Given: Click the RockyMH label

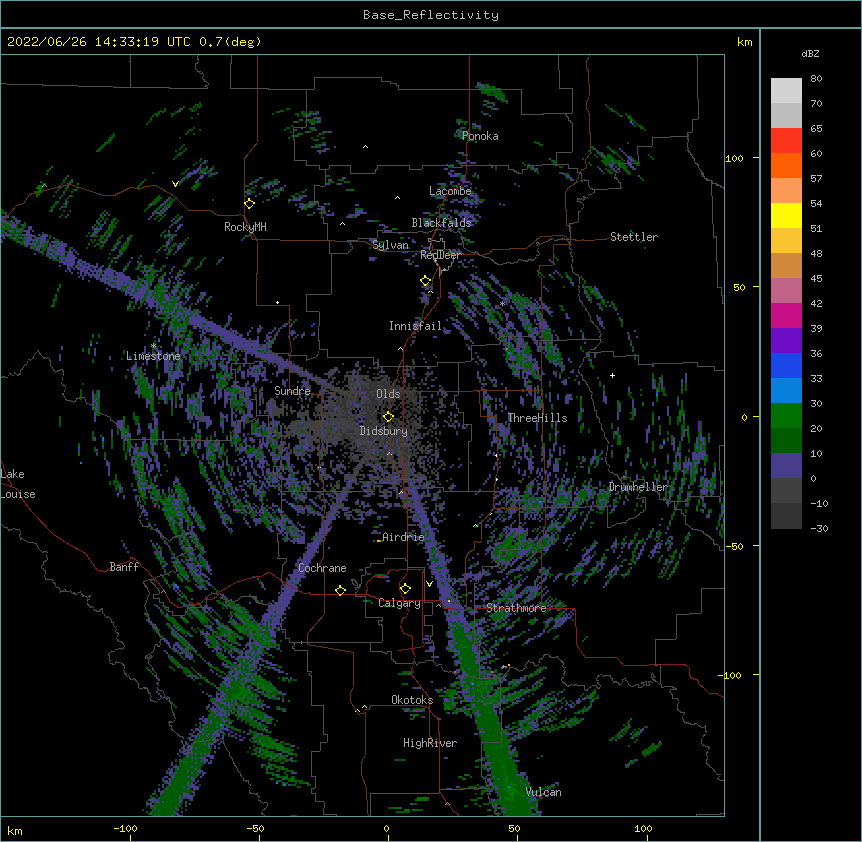Looking at the screenshot, I should click(x=245, y=227).
